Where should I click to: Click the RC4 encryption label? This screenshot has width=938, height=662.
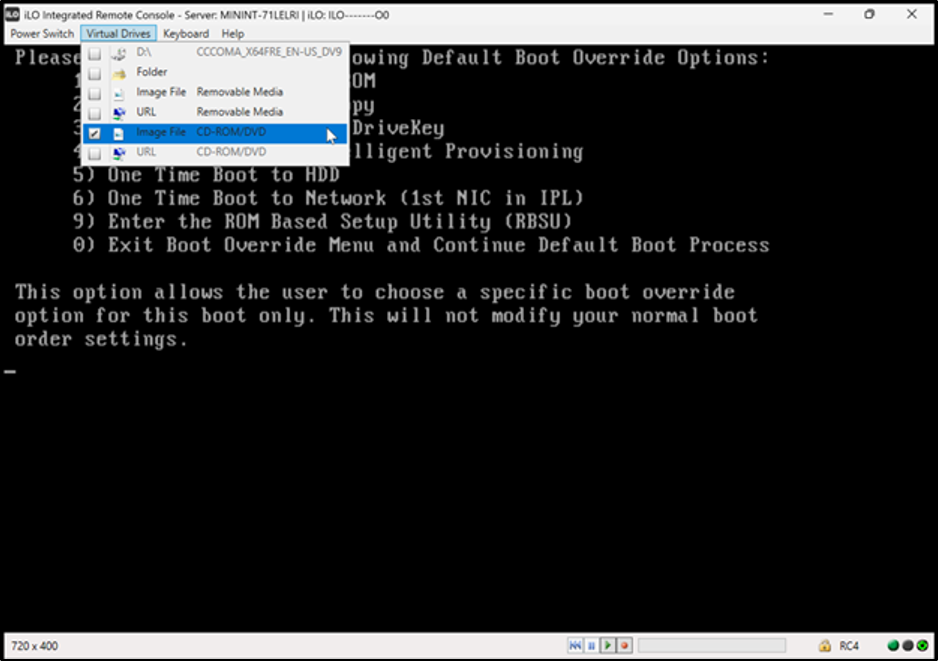pos(849,646)
